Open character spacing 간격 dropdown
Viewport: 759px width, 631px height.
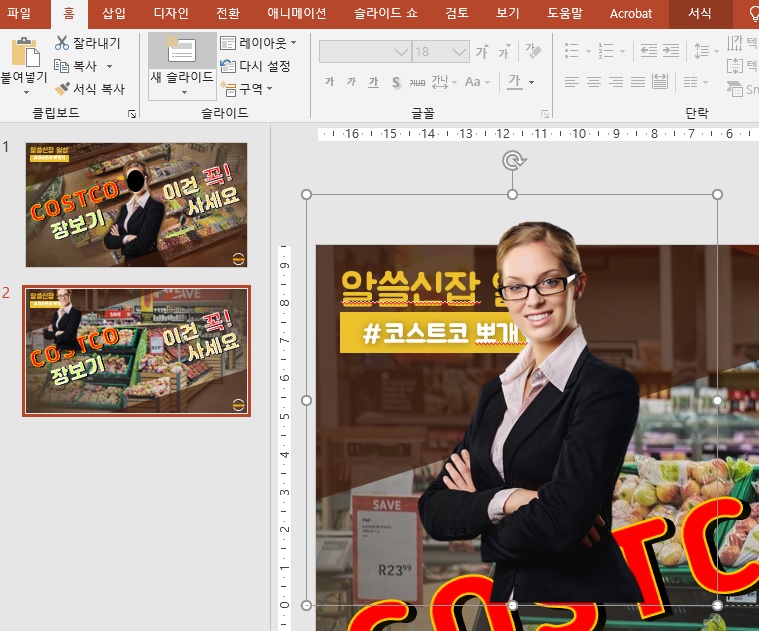[443, 82]
